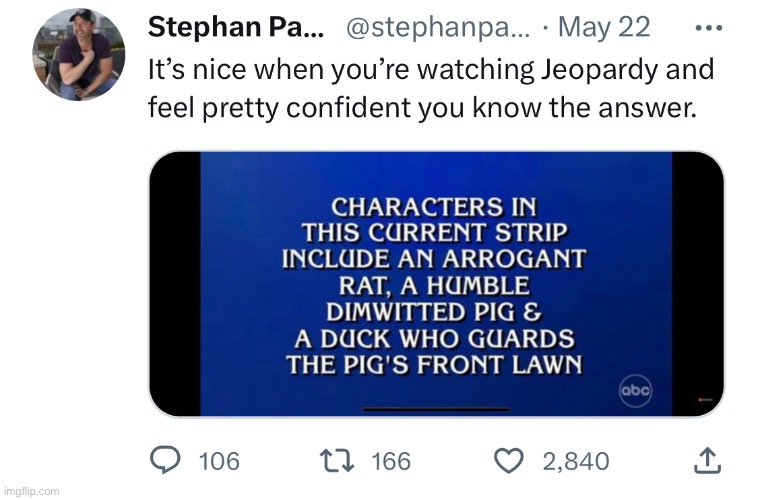View the 2,840 likes count
Image resolution: width=758 pixels, height=500 pixels.
576,461
